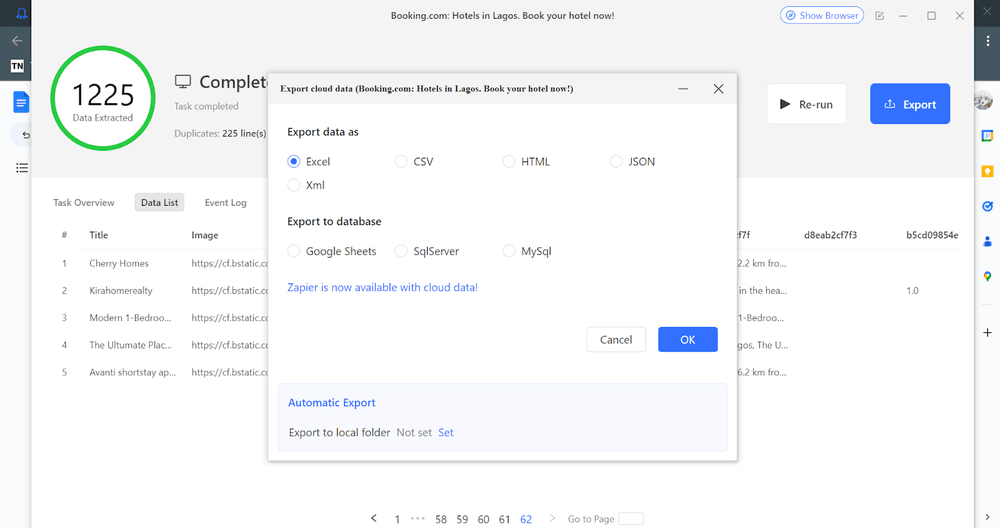The image size is (1000, 528).
Task: Open the Maps pin icon
Action: tap(987, 276)
